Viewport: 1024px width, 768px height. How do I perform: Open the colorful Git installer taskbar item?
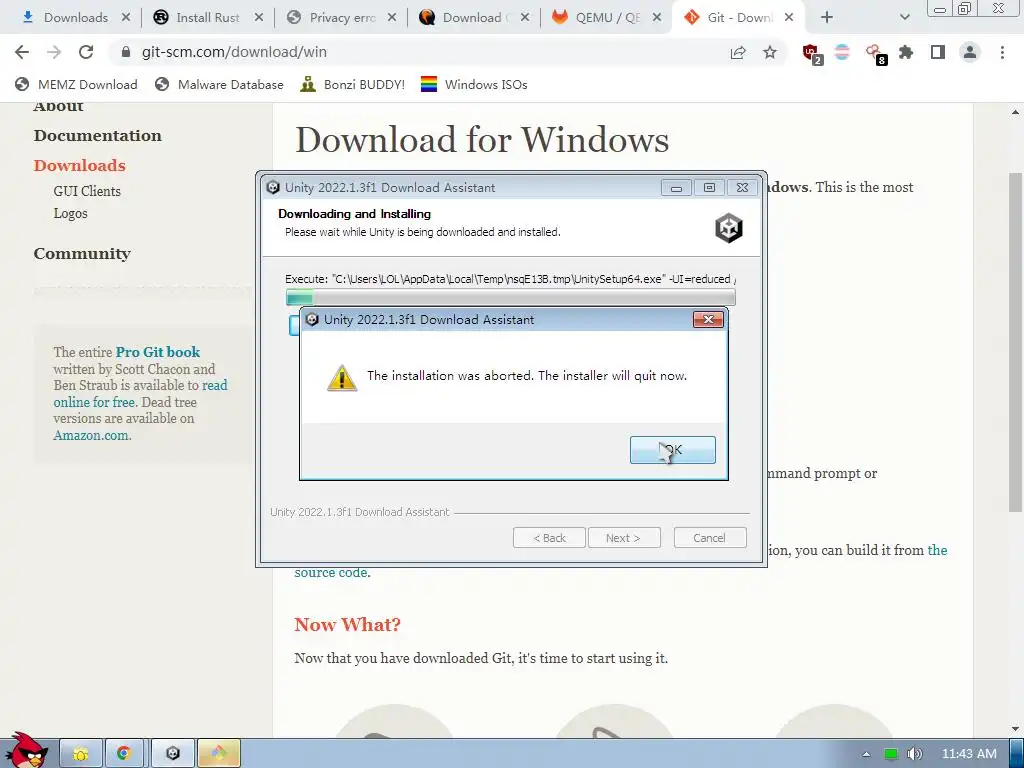(x=219, y=754)
